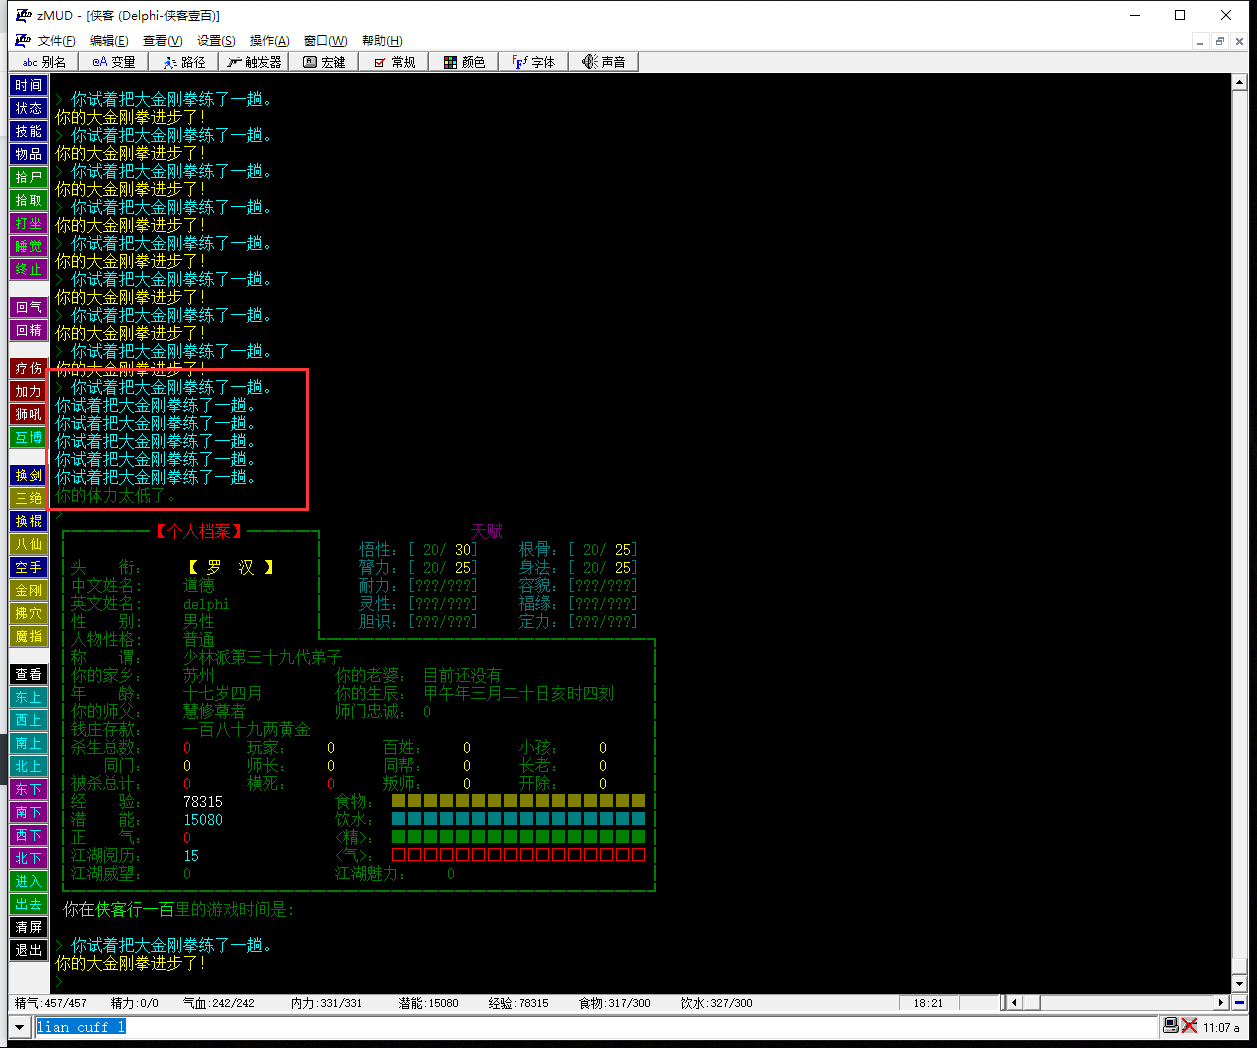1257x1048 pixels.
Task: Open the command history dropdown arrow
Action: pyautogui.click(x=20, y=1027)
